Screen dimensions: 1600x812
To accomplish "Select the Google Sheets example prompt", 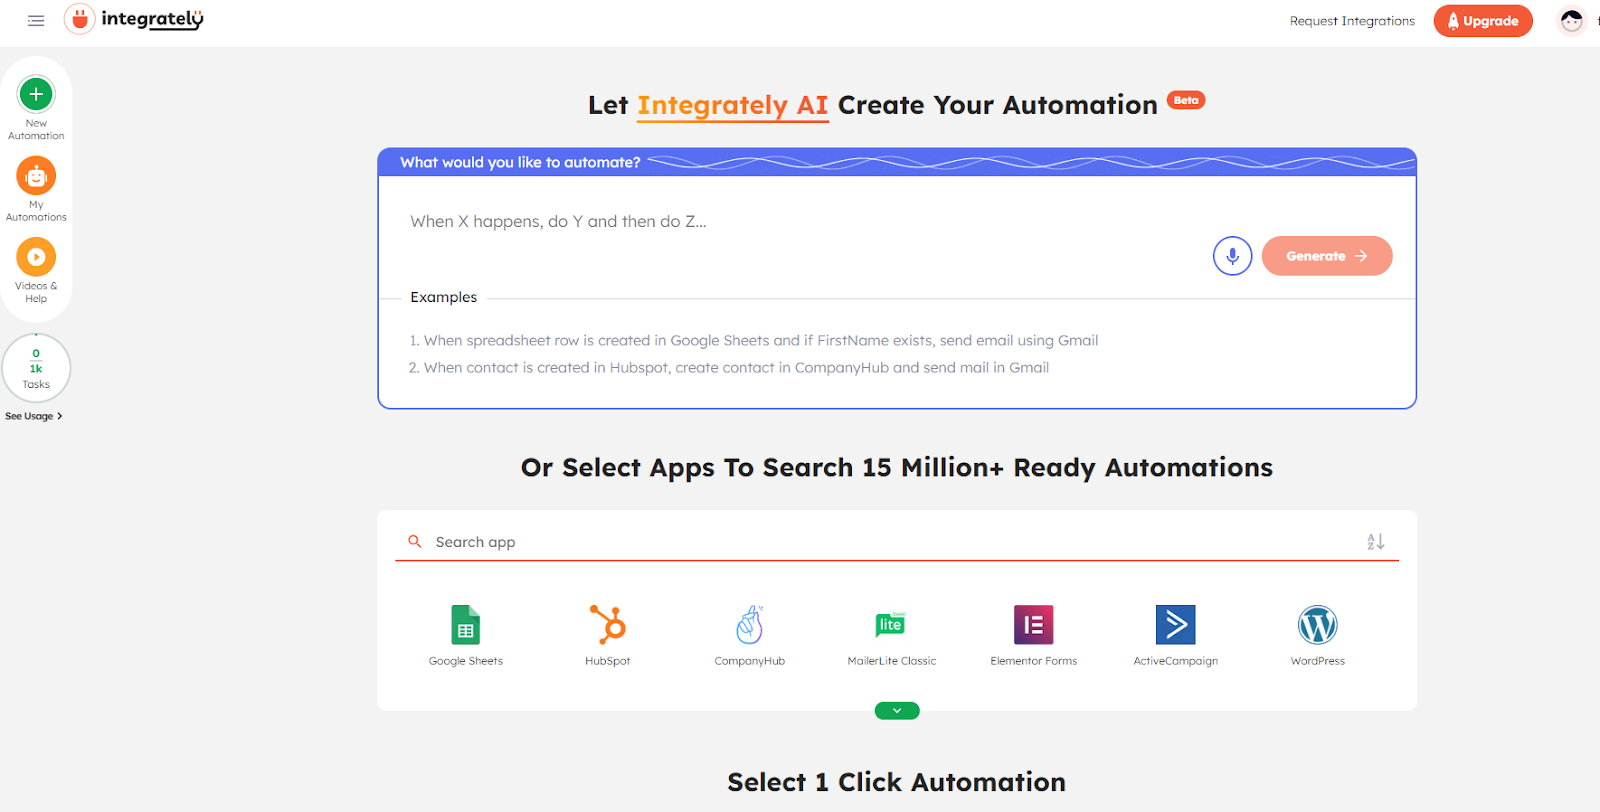I will (x=754, y=341).
